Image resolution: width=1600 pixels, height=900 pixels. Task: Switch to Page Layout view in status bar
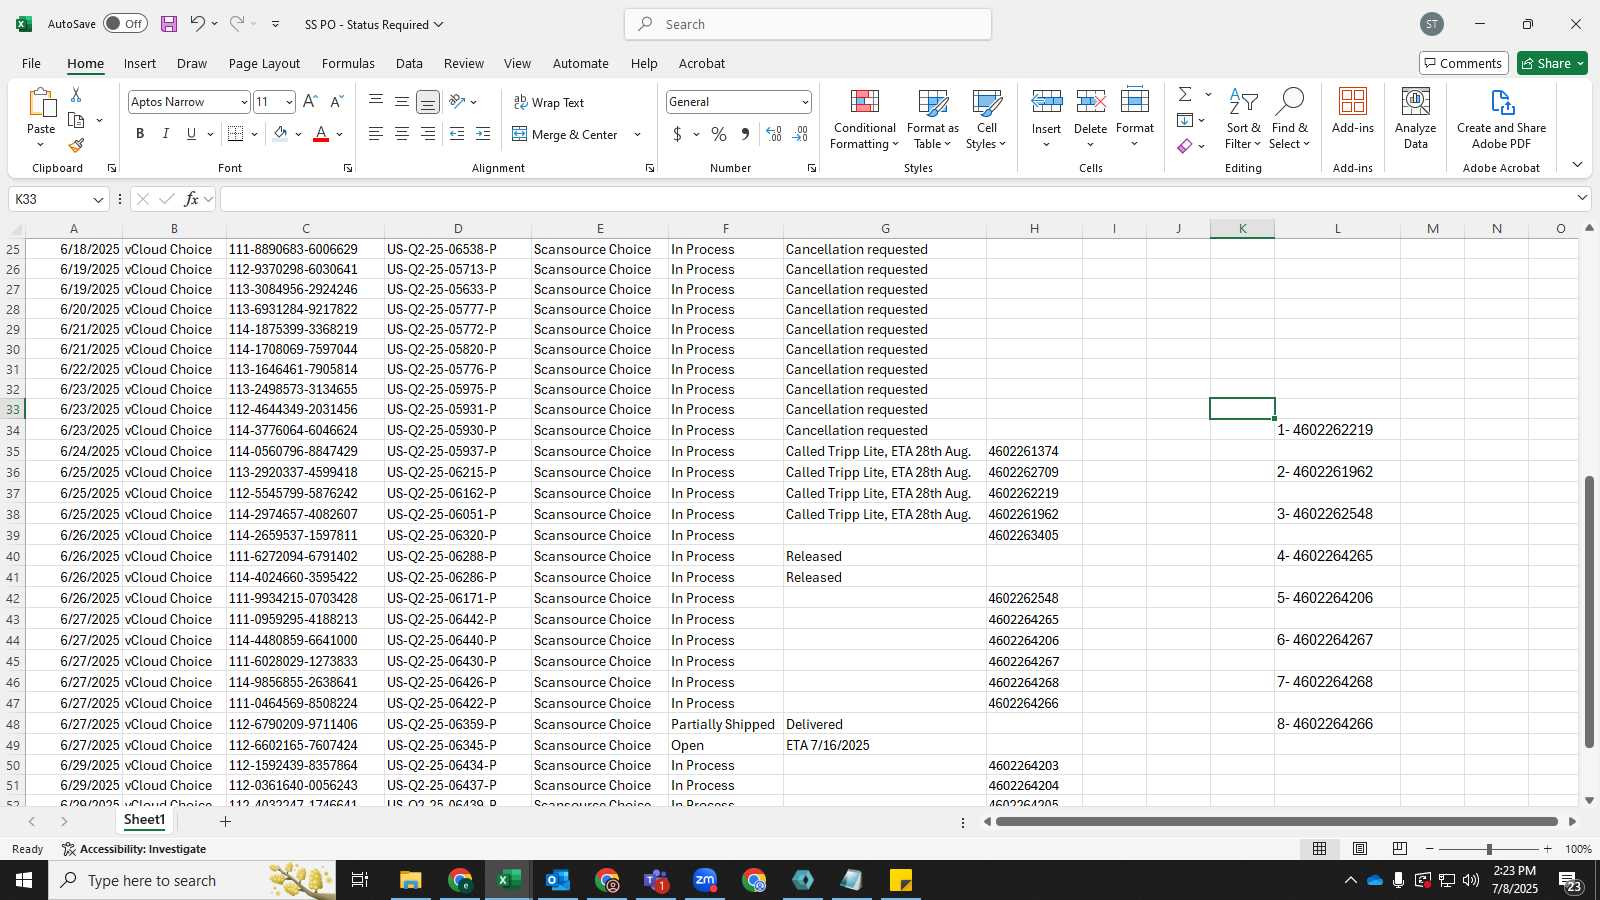point(1359,849)
